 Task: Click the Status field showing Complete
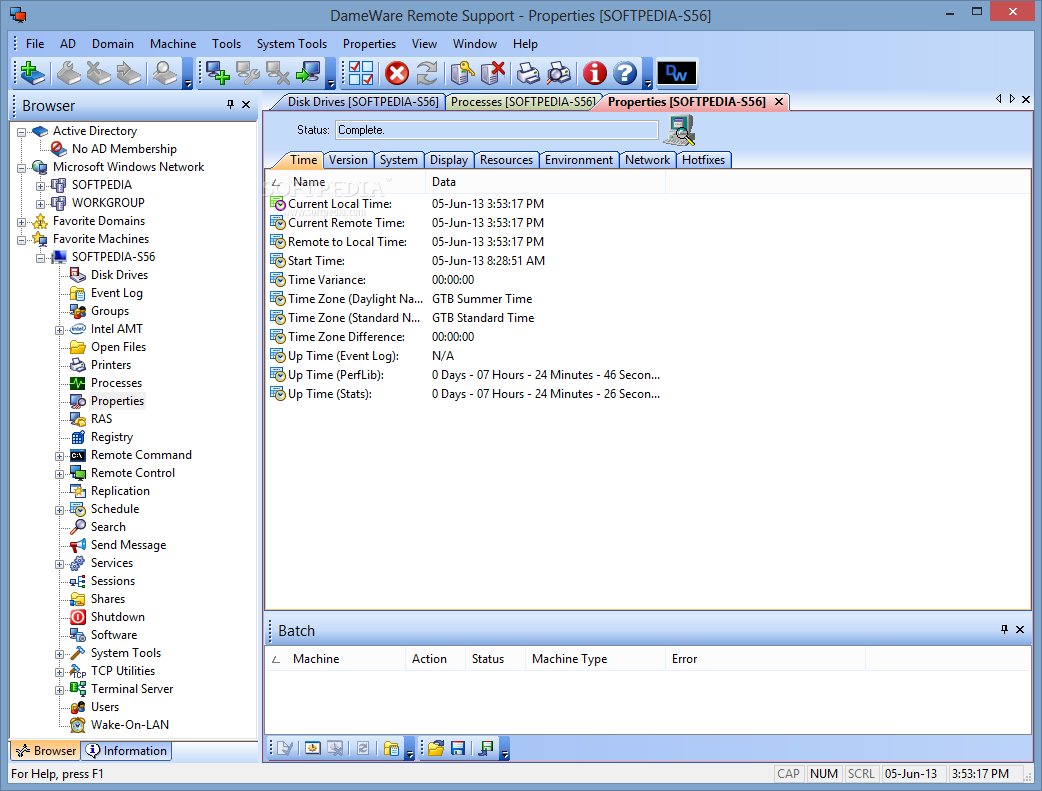tap(497, 130)
